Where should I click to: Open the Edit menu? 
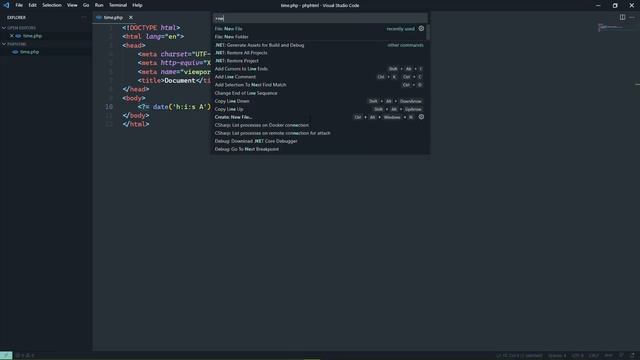[x=32, y=5]
